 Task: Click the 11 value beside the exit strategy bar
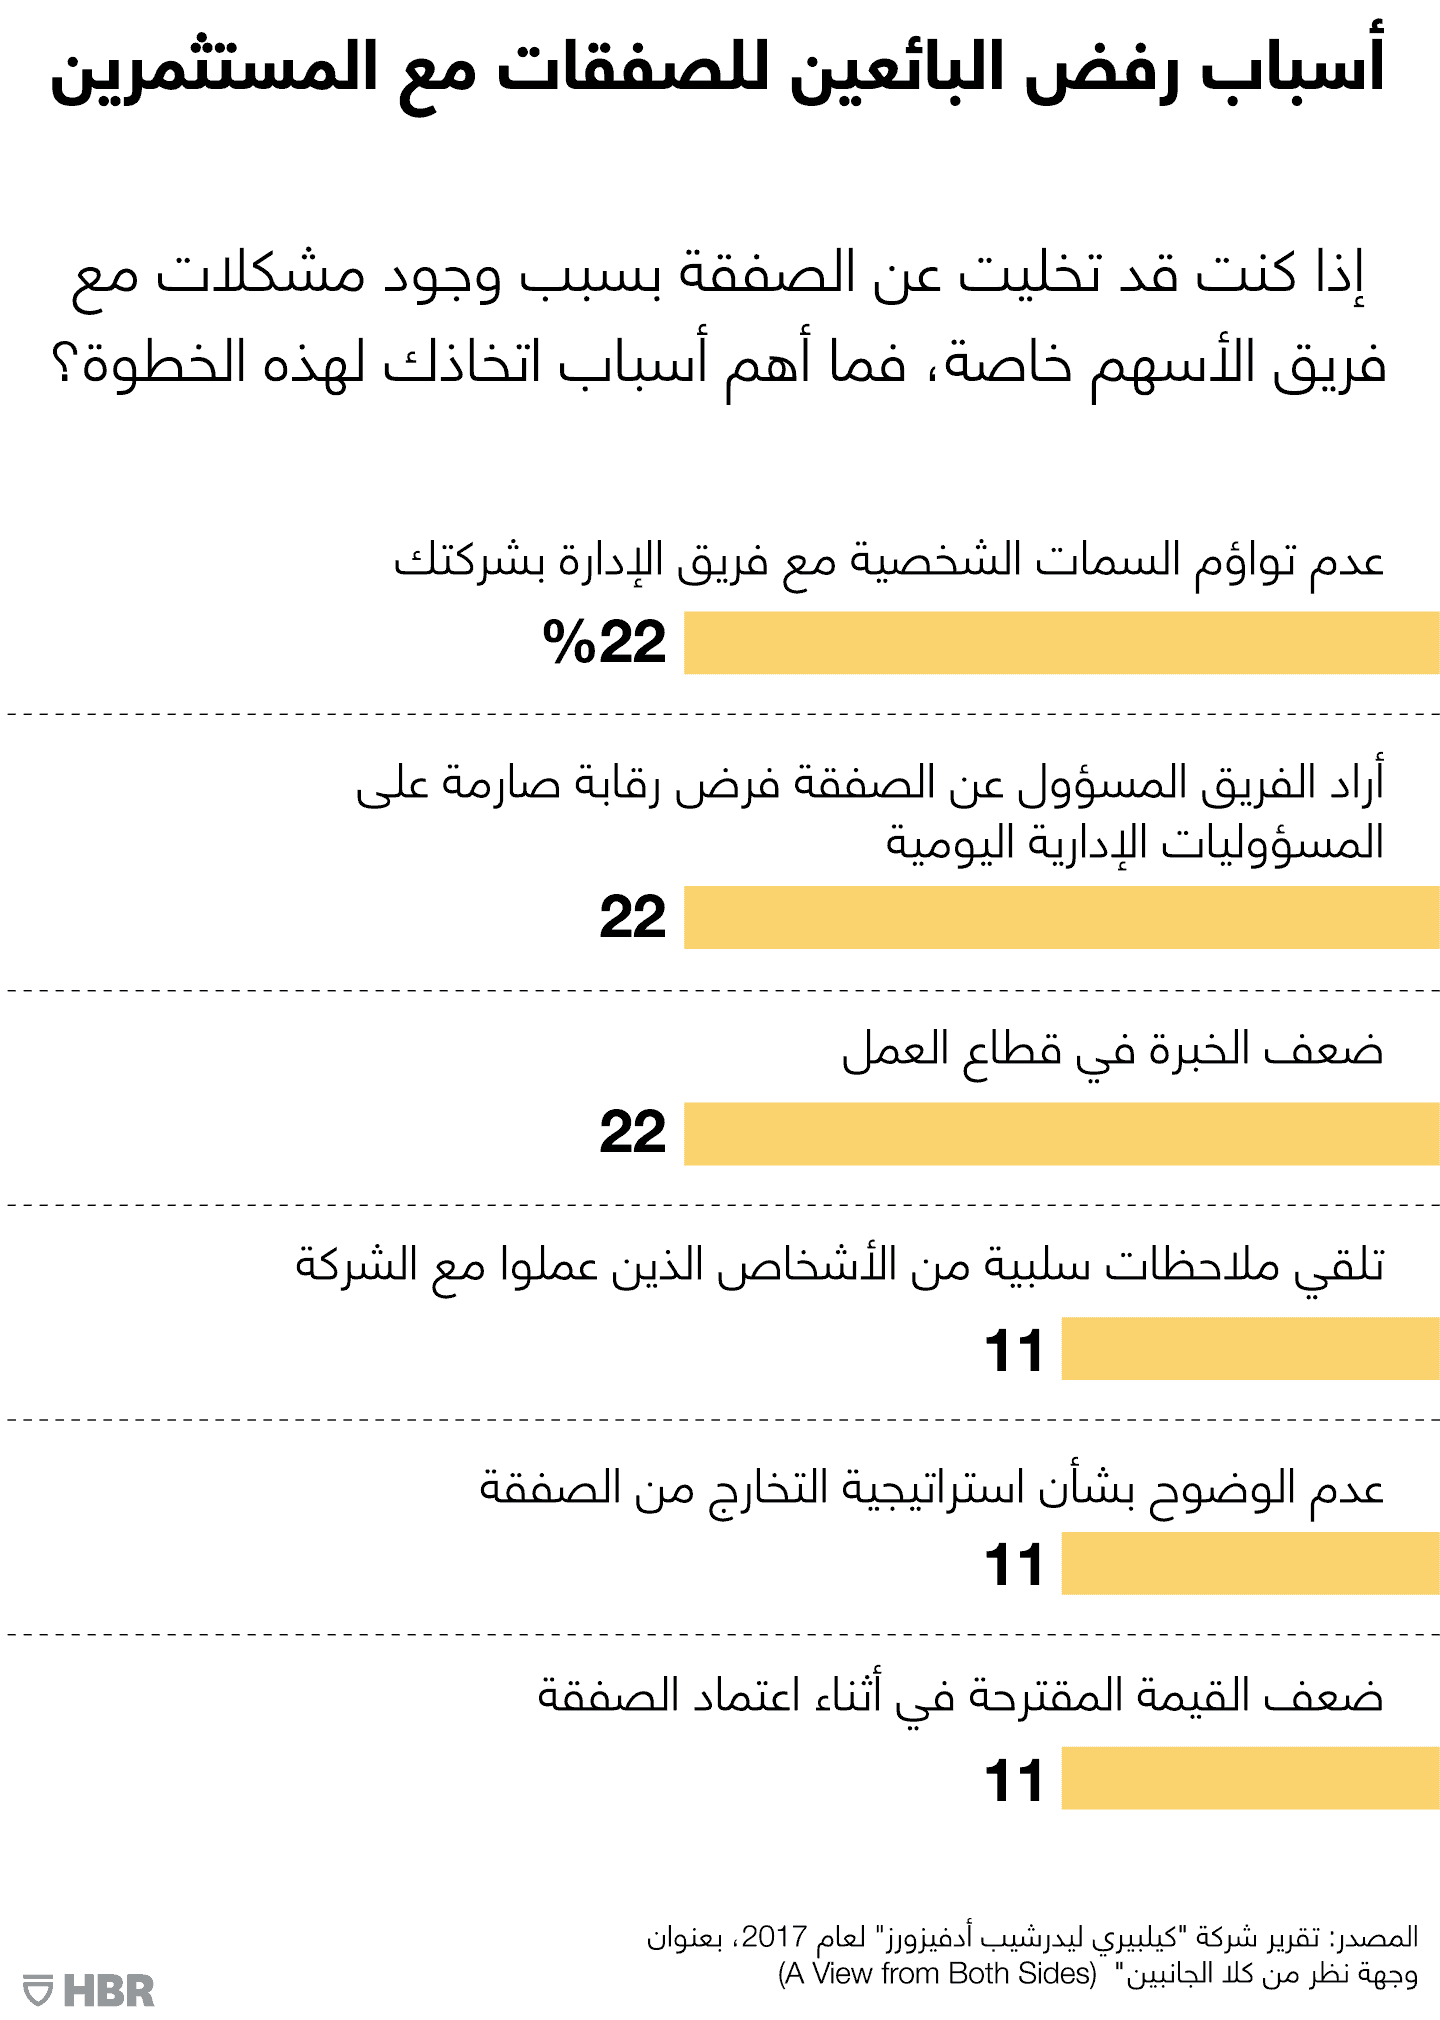[1013, 1564]
